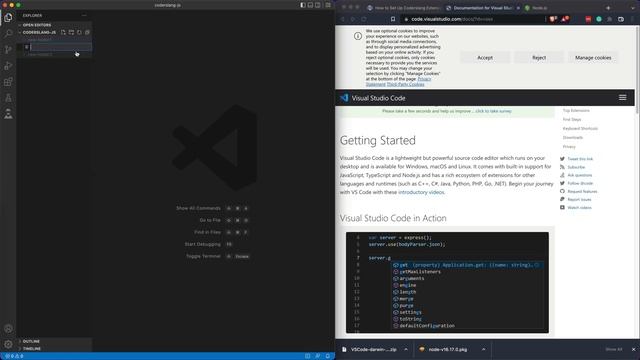Click the browser reload button
The height and width of the screenshot is (360, 640).
click(x=364, y=19)
